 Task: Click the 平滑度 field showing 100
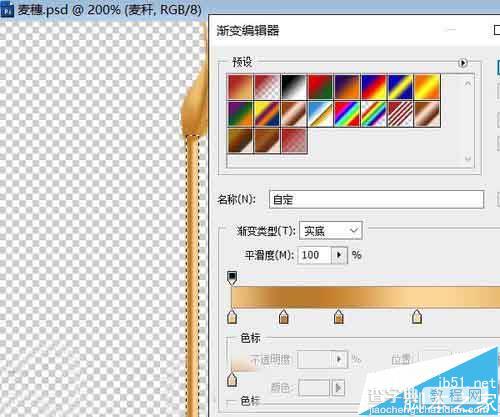[314, 255]
